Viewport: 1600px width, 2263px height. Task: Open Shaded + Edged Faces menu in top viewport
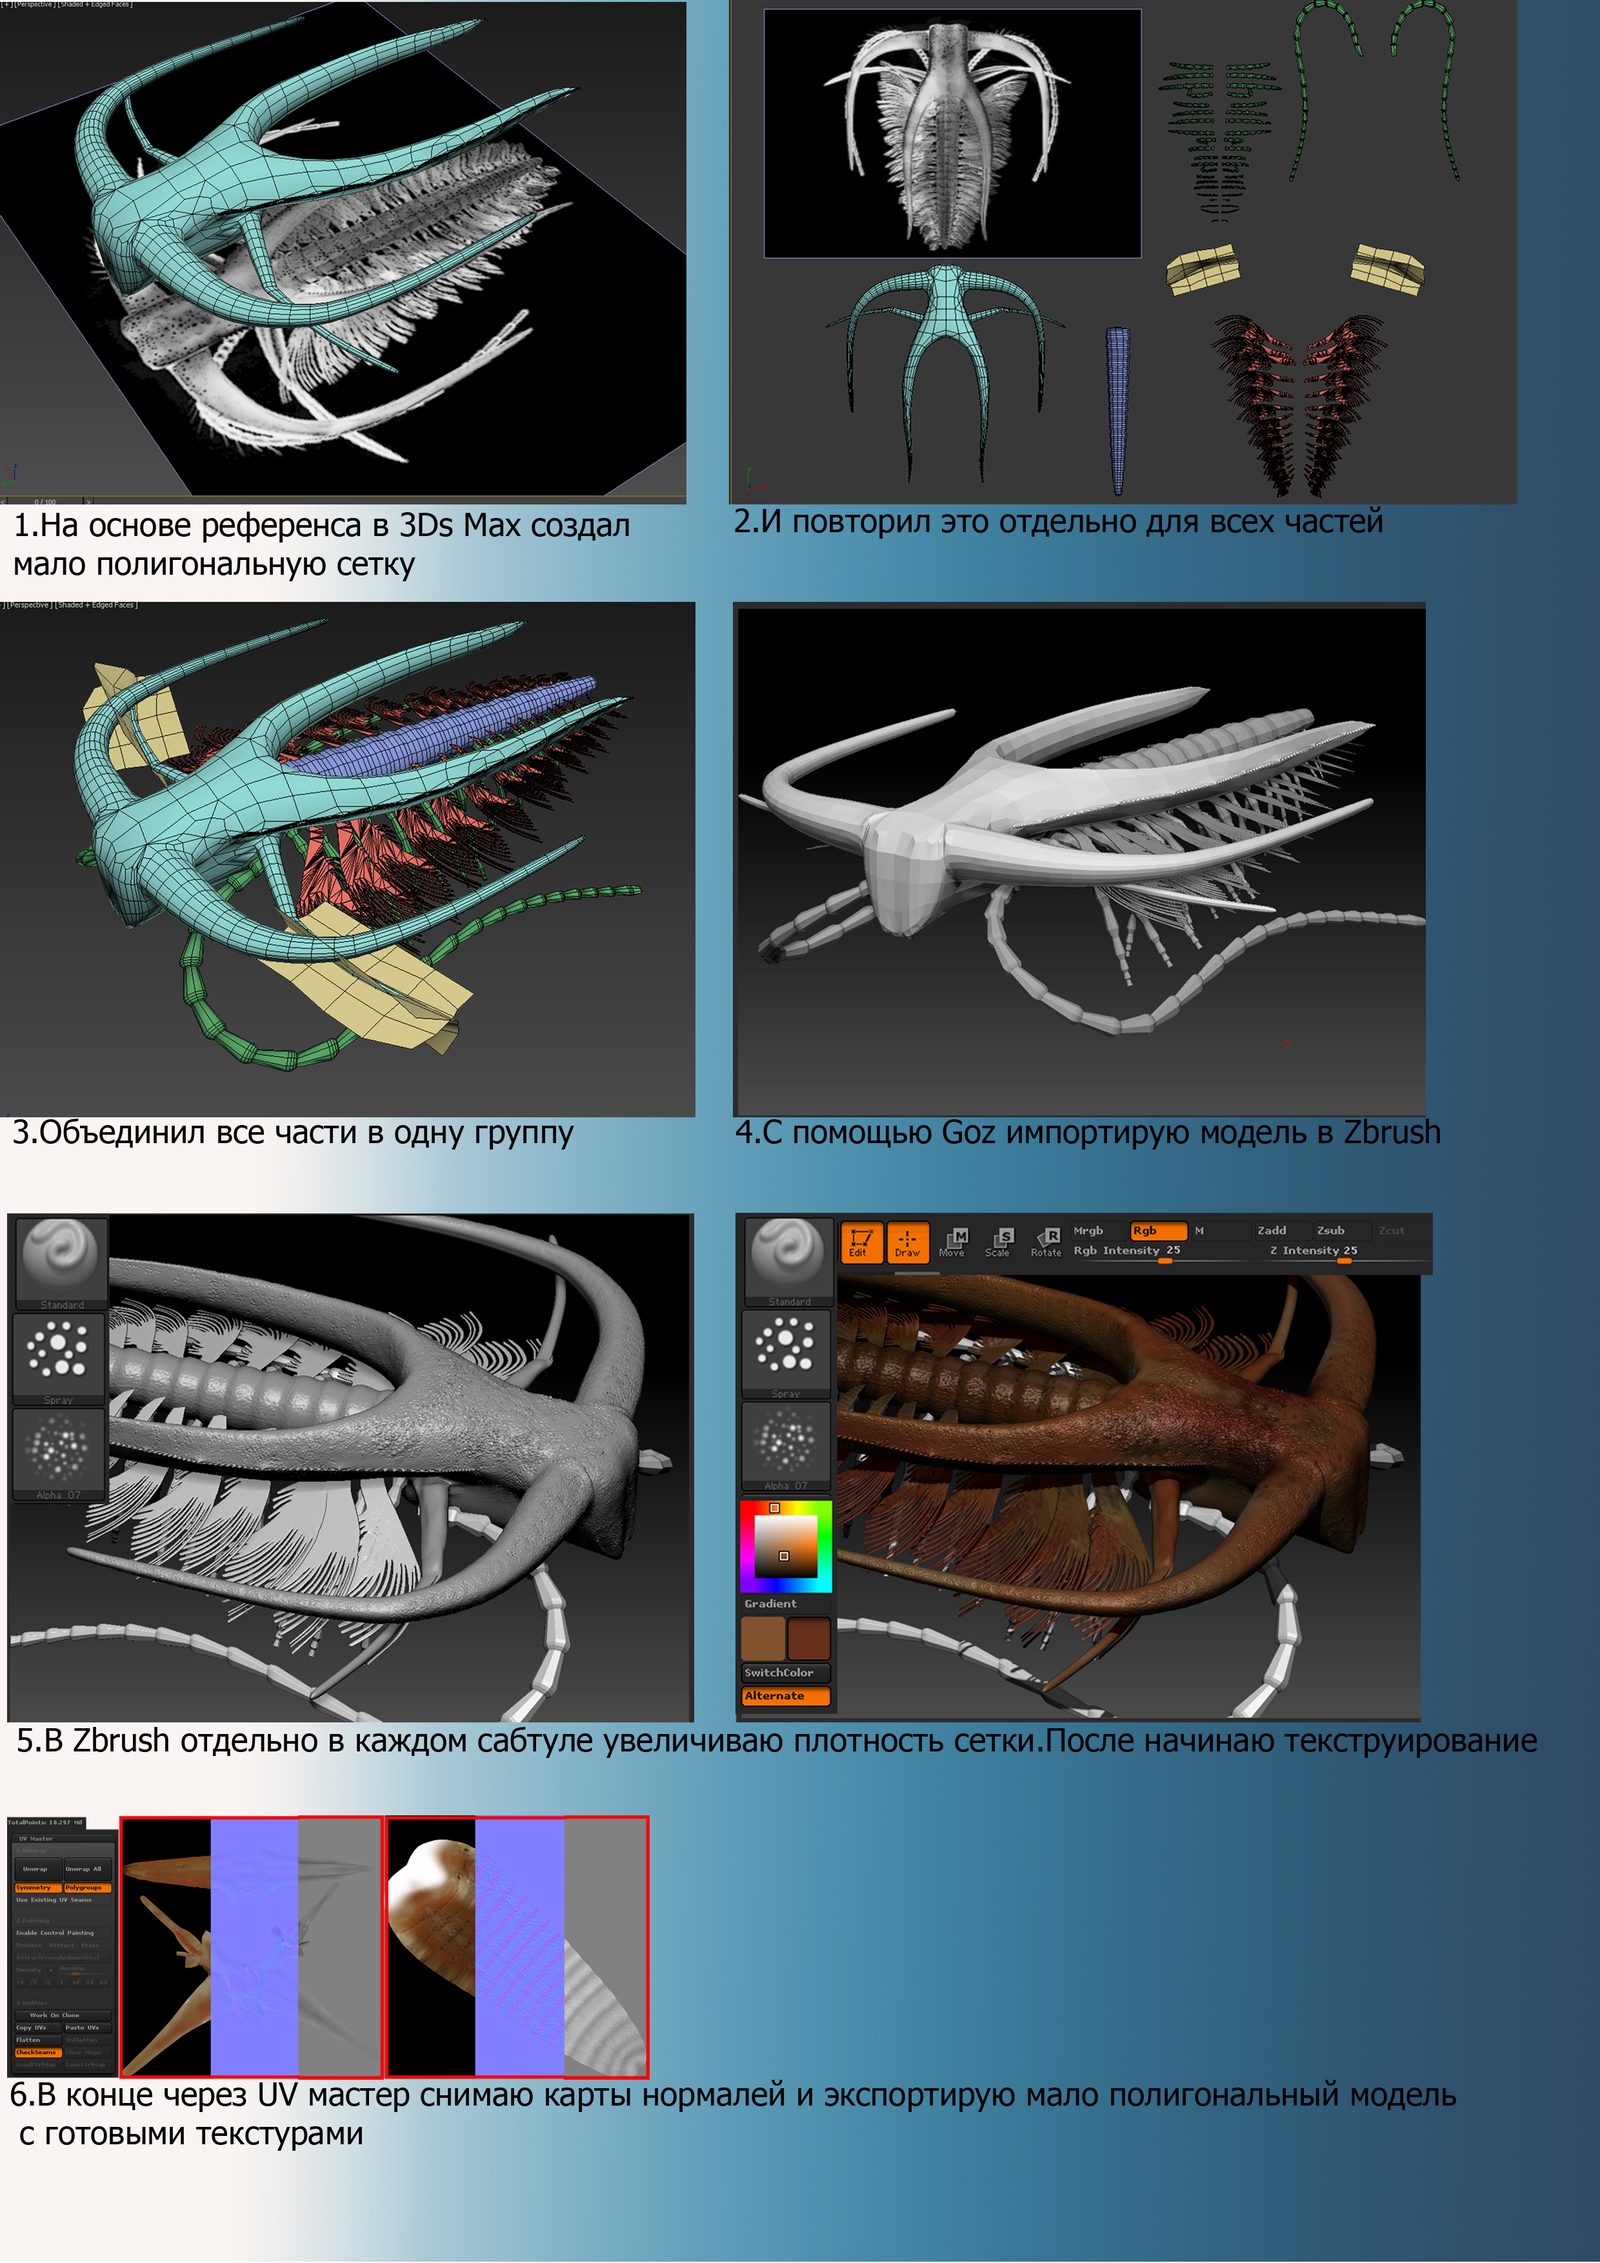[x=95, y=5]
